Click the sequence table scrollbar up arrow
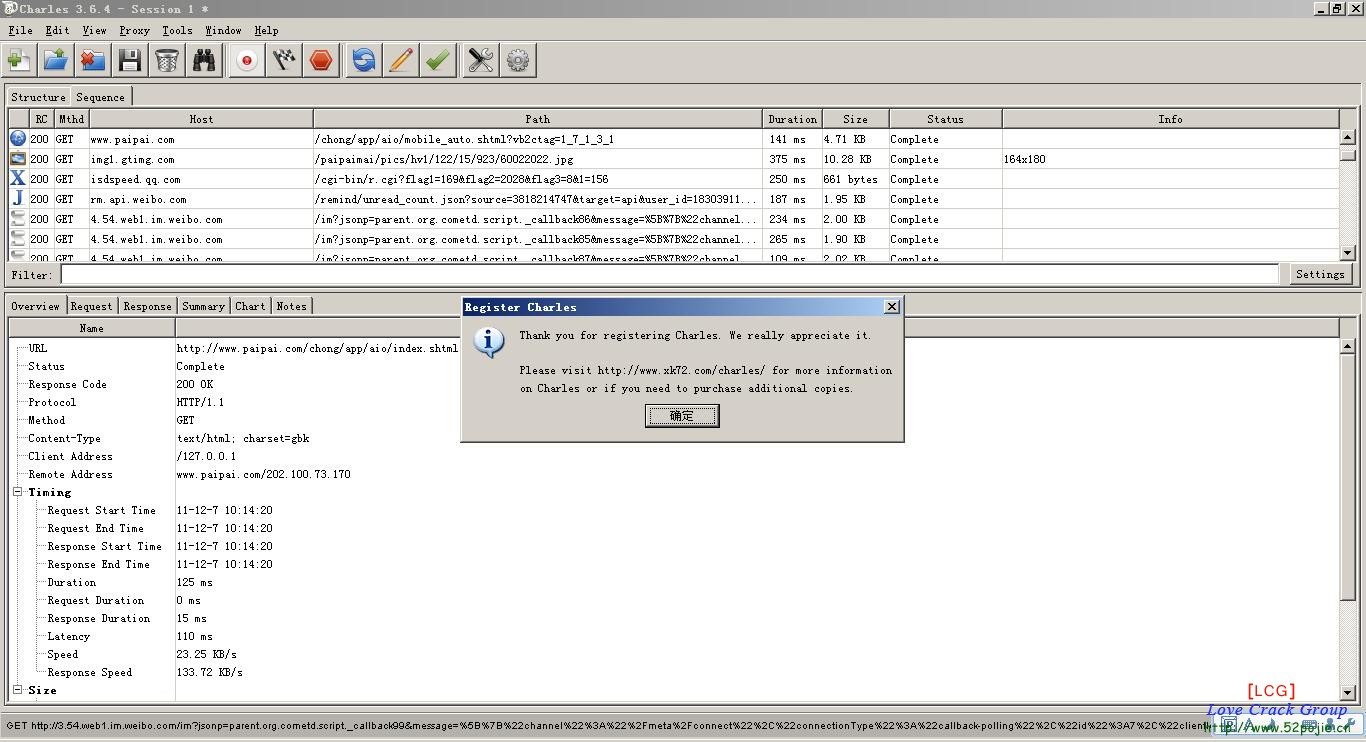 point(1348,138)
